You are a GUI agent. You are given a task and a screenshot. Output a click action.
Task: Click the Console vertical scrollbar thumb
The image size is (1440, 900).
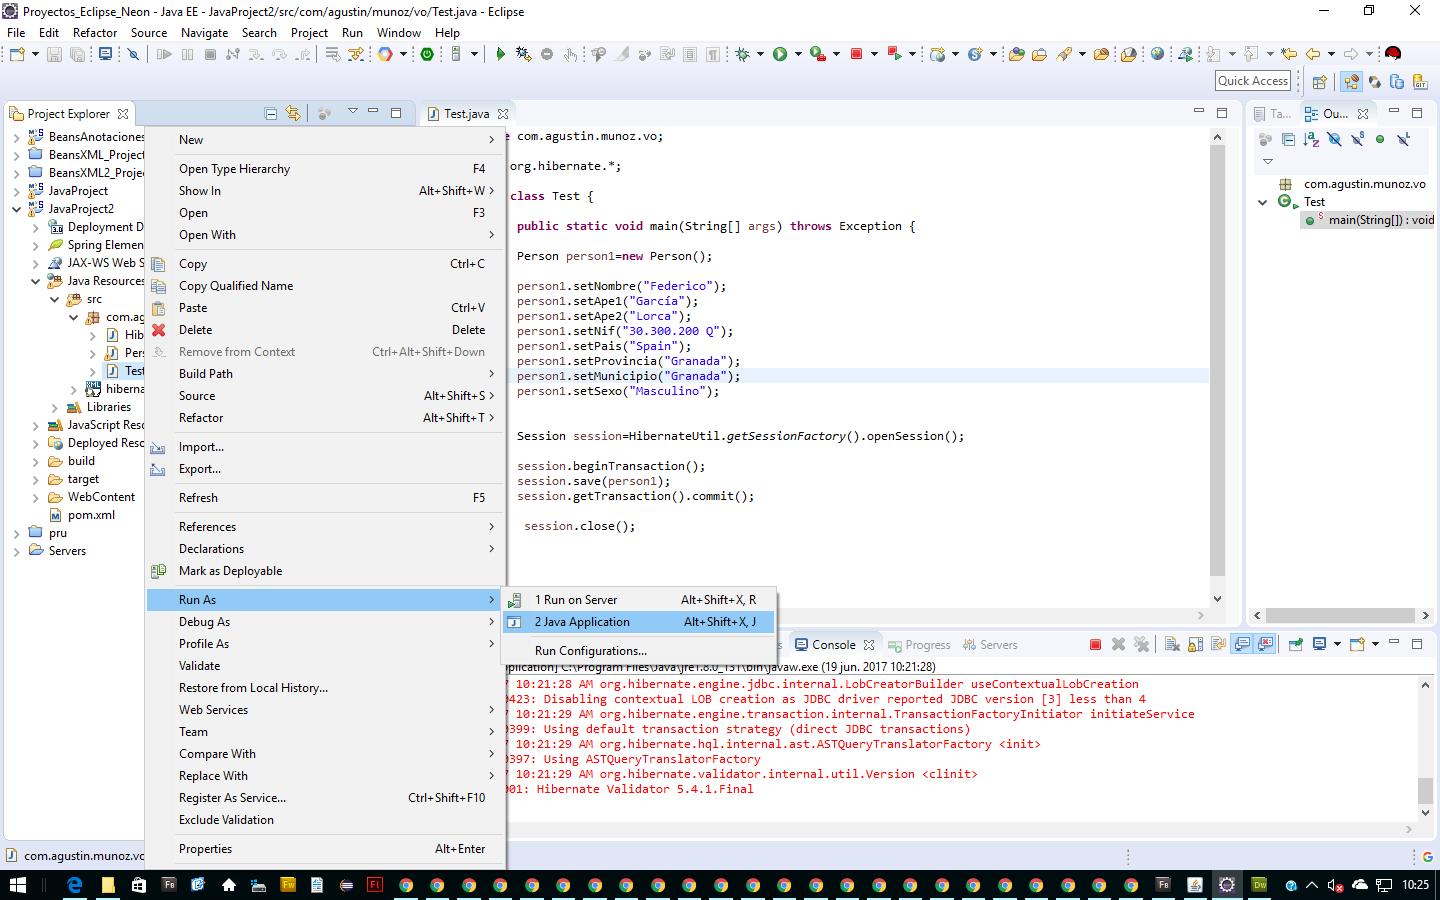[1425, 790]
